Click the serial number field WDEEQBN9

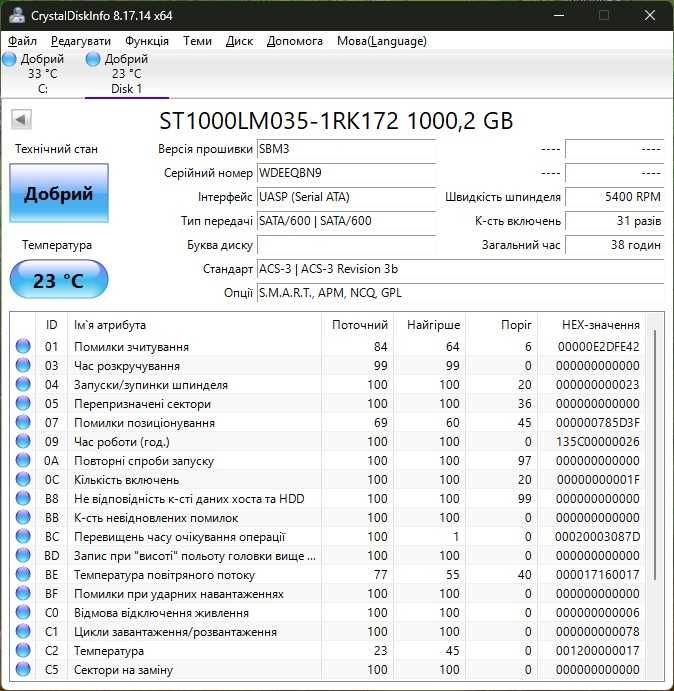point(346,173)
